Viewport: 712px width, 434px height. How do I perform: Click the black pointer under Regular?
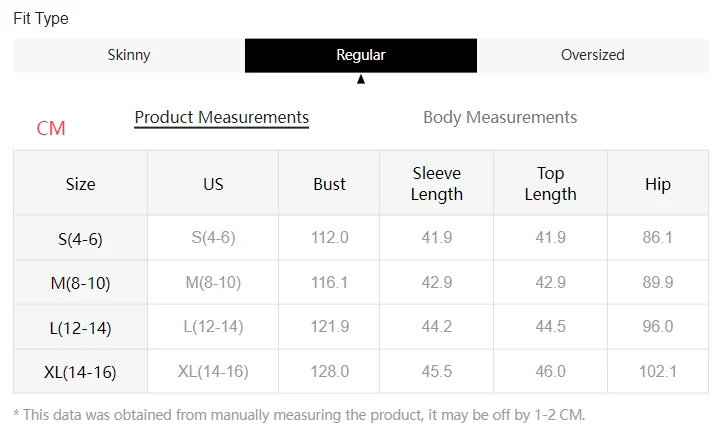[x=361, y=79]
